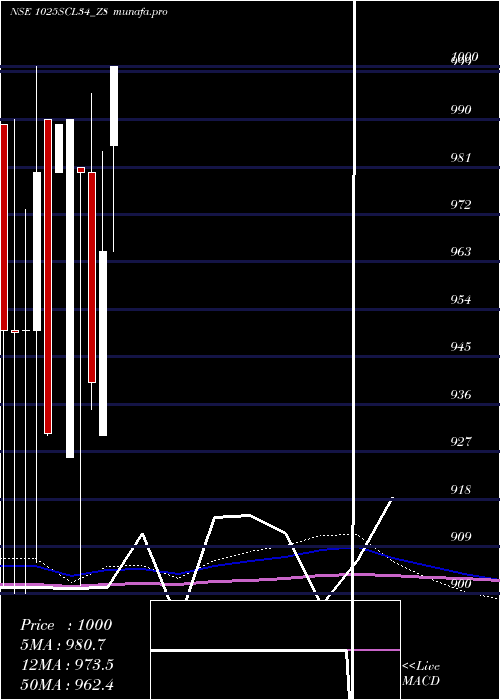The height and width of the screenshot is (700, 500).
Task: Click the tallest white candlestick reaching 1000
Action: pyautogui.click(x=114, y=106)
